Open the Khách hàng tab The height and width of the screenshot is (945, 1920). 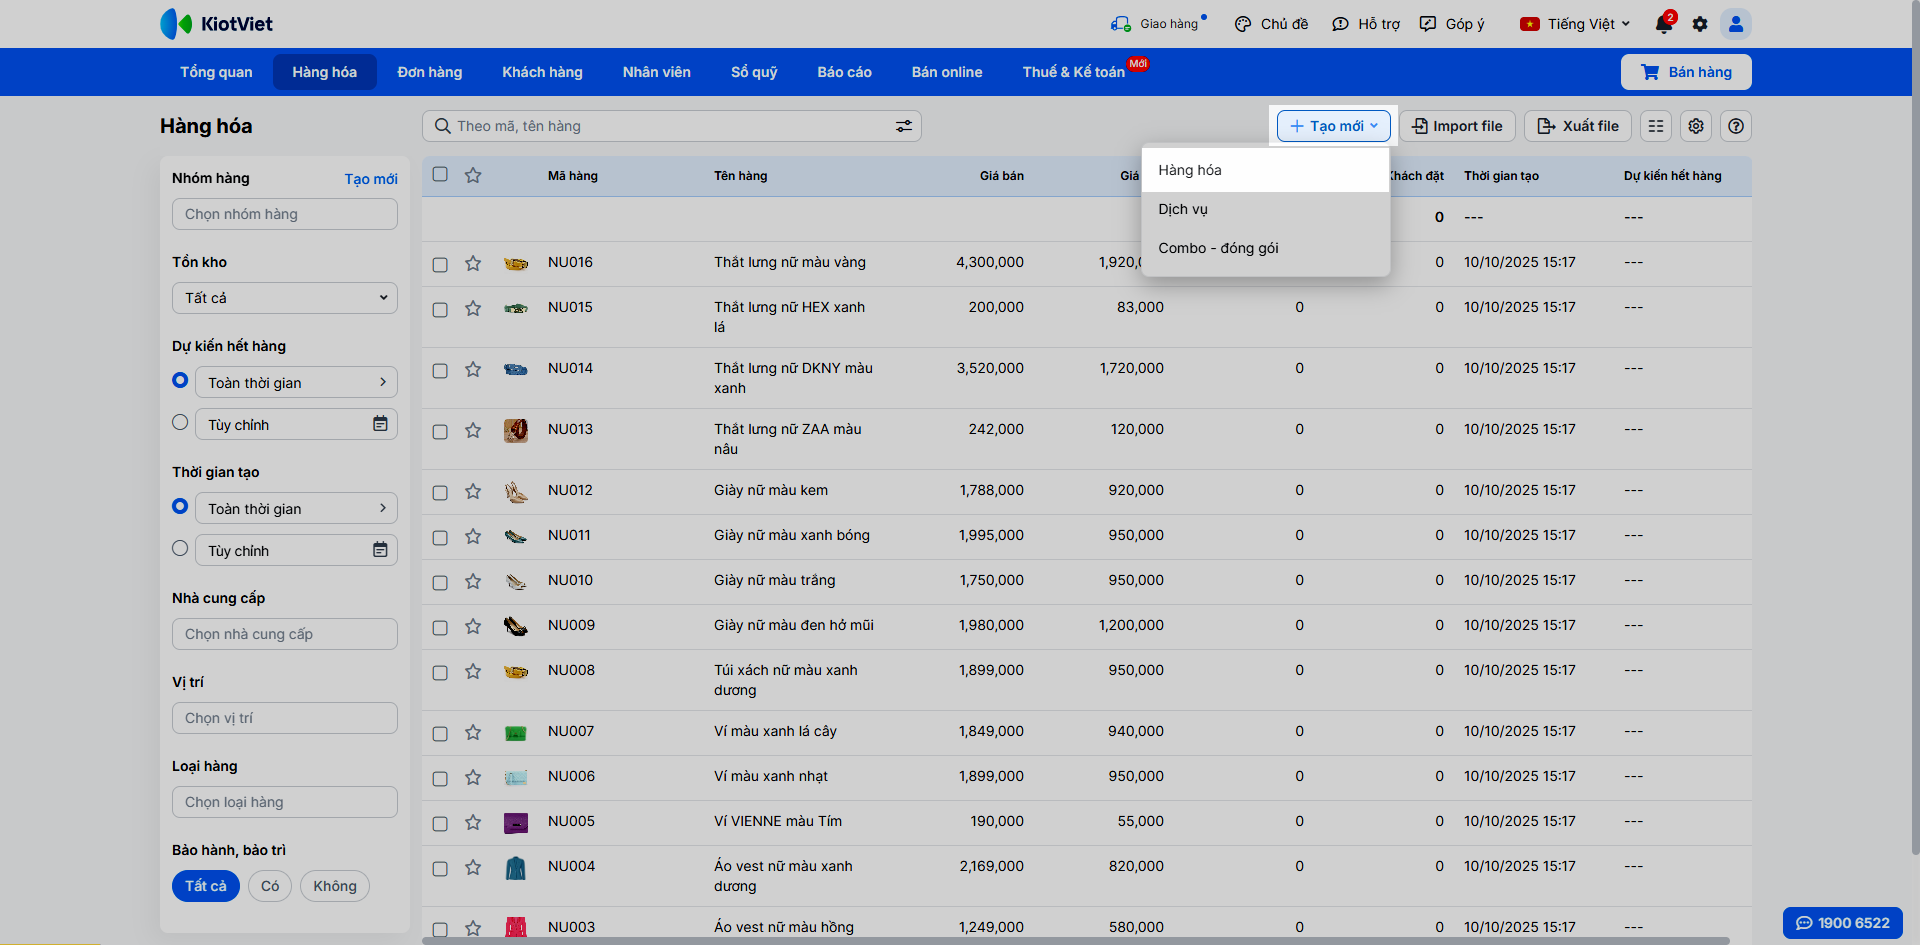click(x=542, y=72)
